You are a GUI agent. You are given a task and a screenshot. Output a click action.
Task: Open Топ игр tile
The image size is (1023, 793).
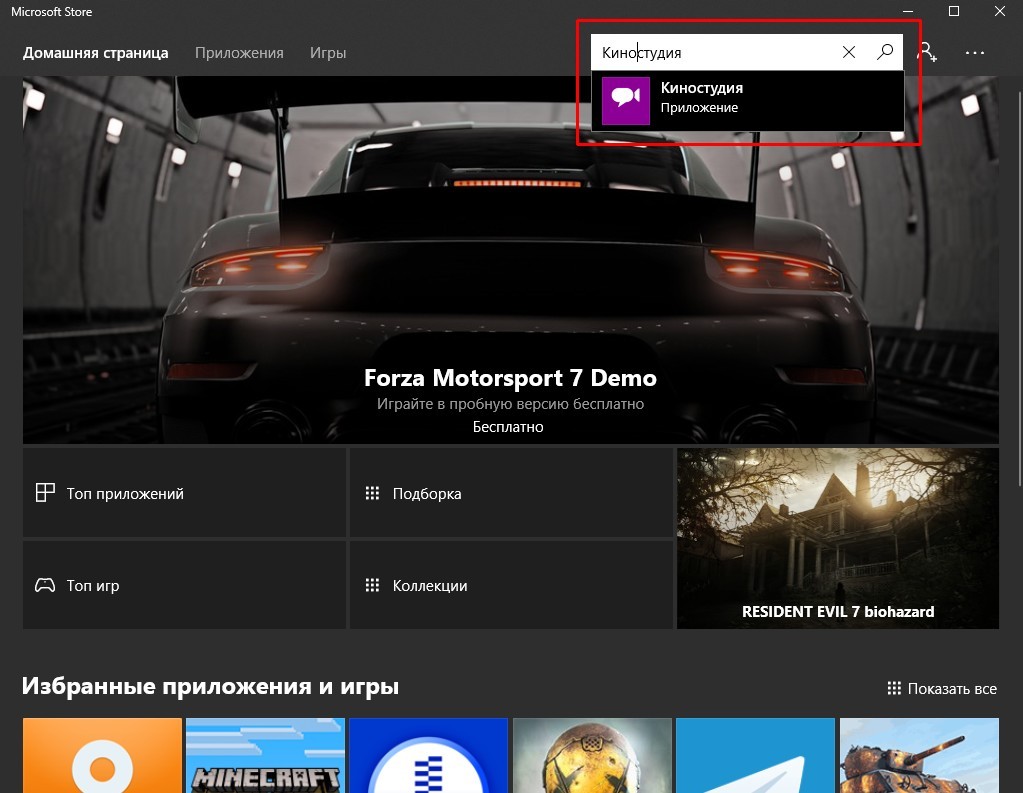pyautogui.click(x=184, y=585)
